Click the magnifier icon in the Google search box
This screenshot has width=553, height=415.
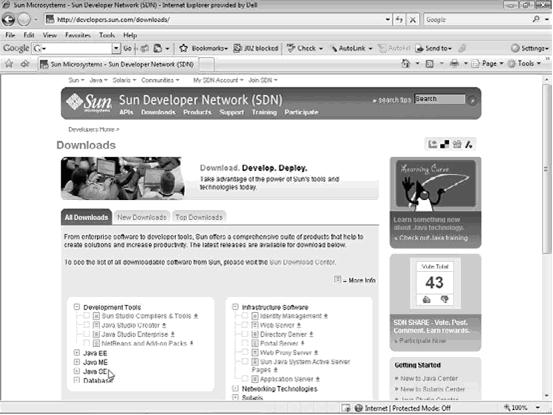pos(536,19)
